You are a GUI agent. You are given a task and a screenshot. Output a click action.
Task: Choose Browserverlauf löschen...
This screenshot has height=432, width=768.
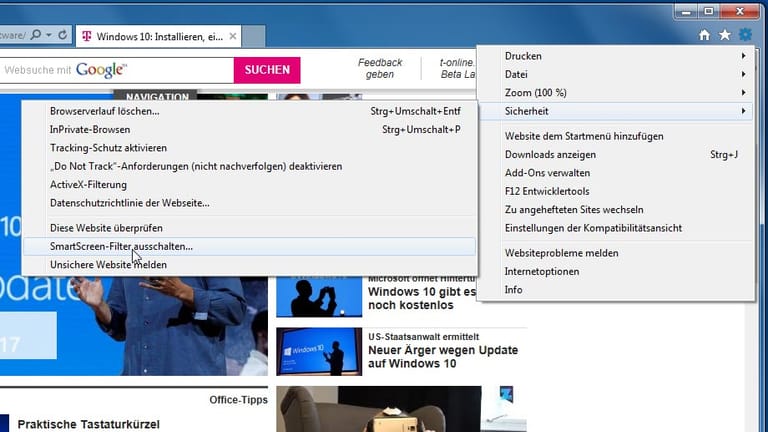coord(249,111)
